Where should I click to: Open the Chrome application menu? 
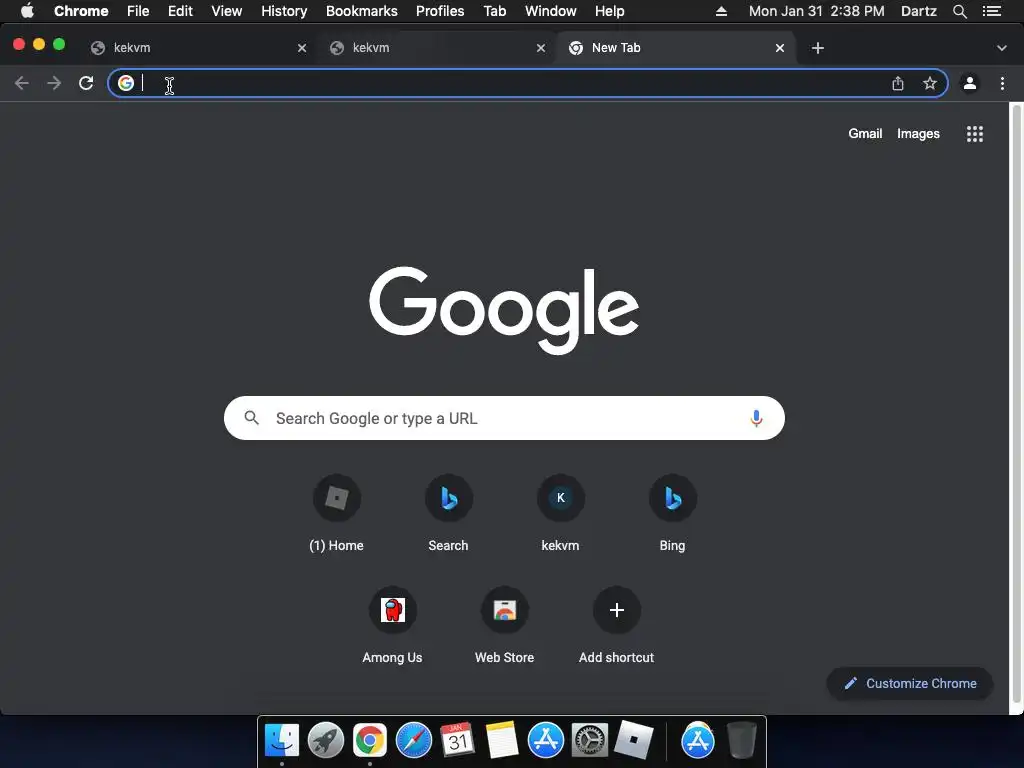point(81,11)
